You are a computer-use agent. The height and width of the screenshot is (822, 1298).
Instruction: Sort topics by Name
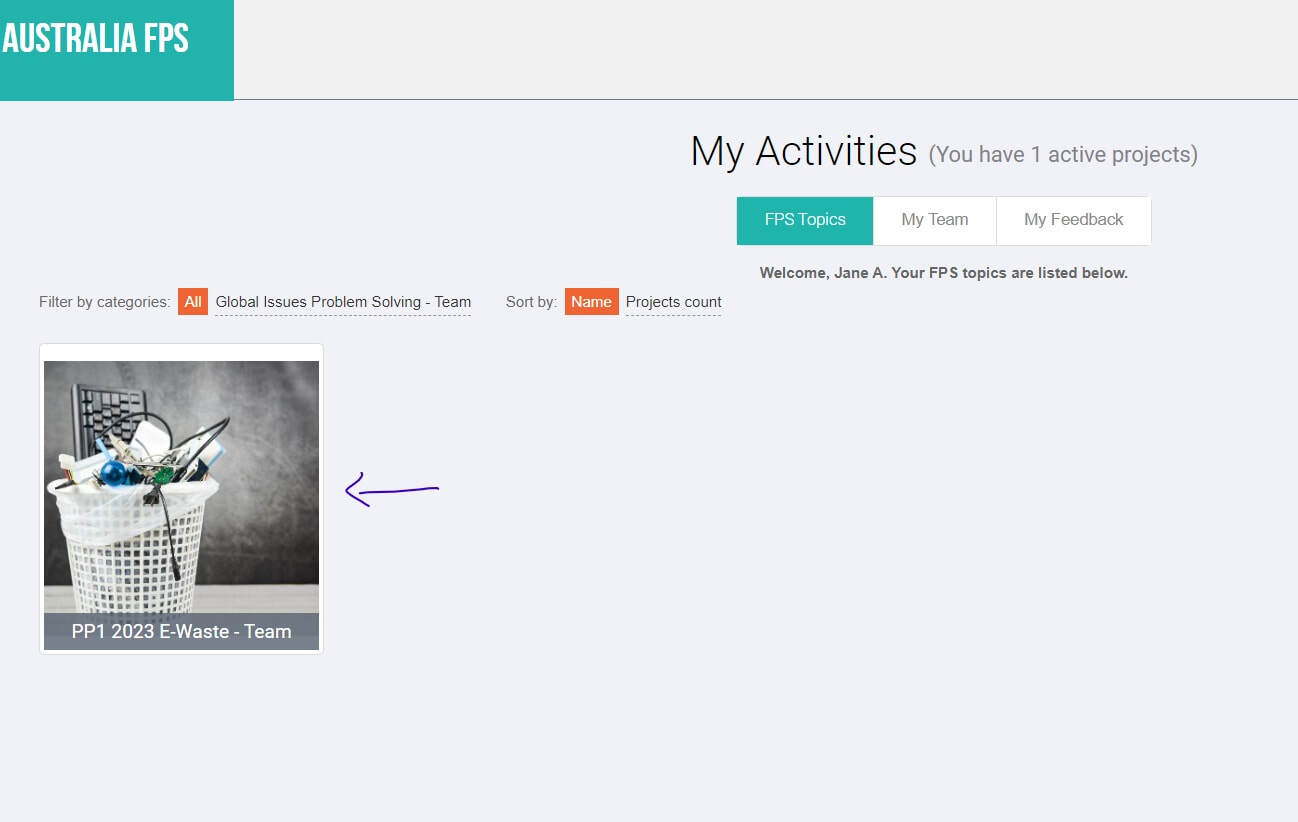(591, 302)
